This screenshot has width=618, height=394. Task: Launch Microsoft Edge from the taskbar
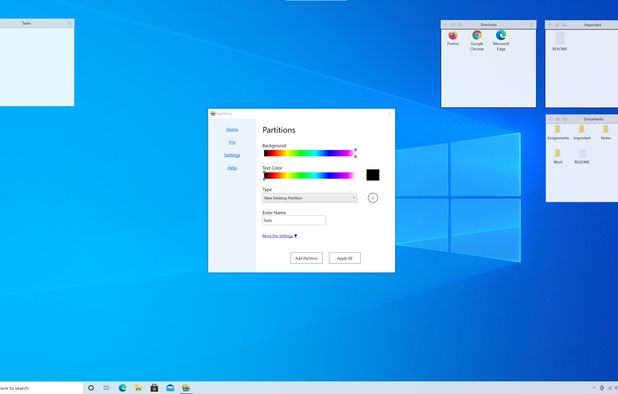pyautogui.click(x=123, y=388)
